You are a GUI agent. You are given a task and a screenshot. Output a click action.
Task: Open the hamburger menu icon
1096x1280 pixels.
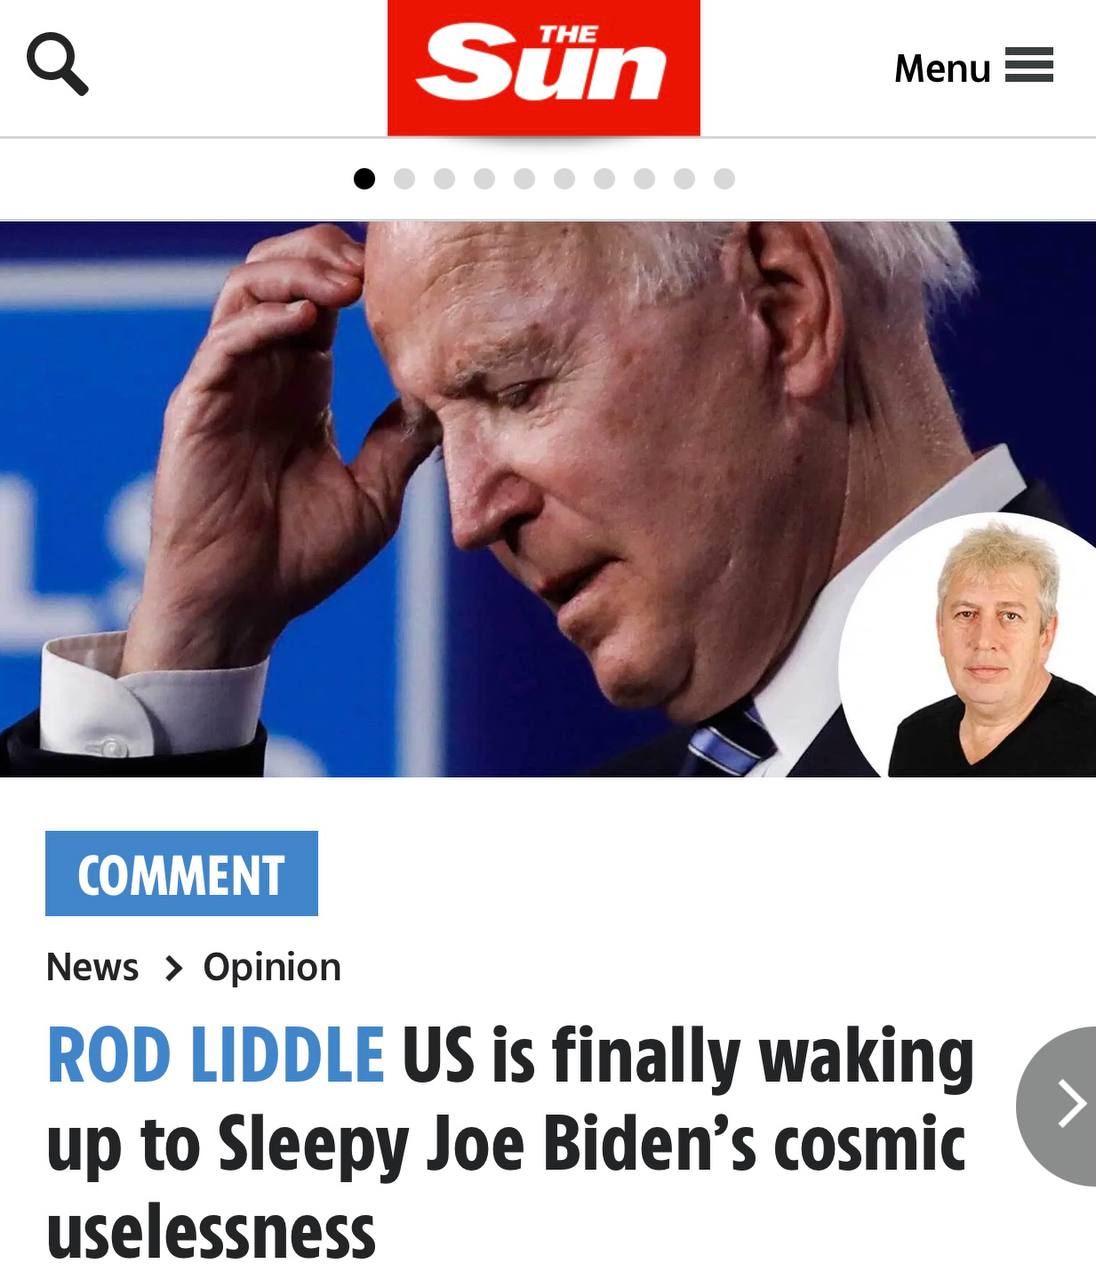click(1029, 65)
